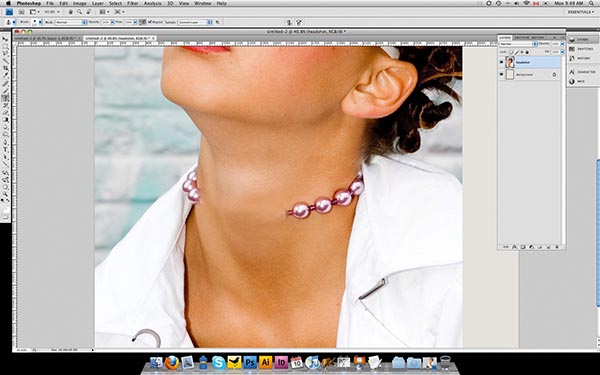Toggle lock image pixels (brush icon)
Viewport: 600px width, 375px height.
point(517,52)
